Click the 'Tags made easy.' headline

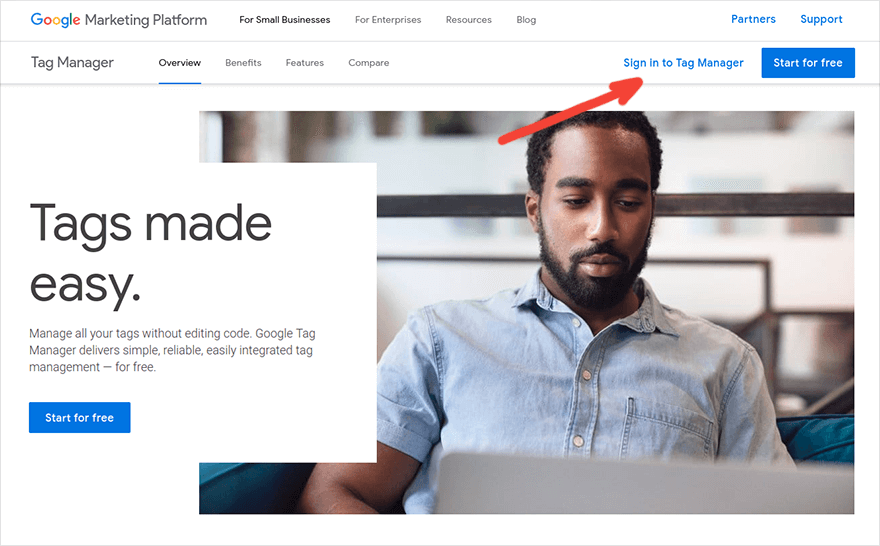click(x=150, y=254)
